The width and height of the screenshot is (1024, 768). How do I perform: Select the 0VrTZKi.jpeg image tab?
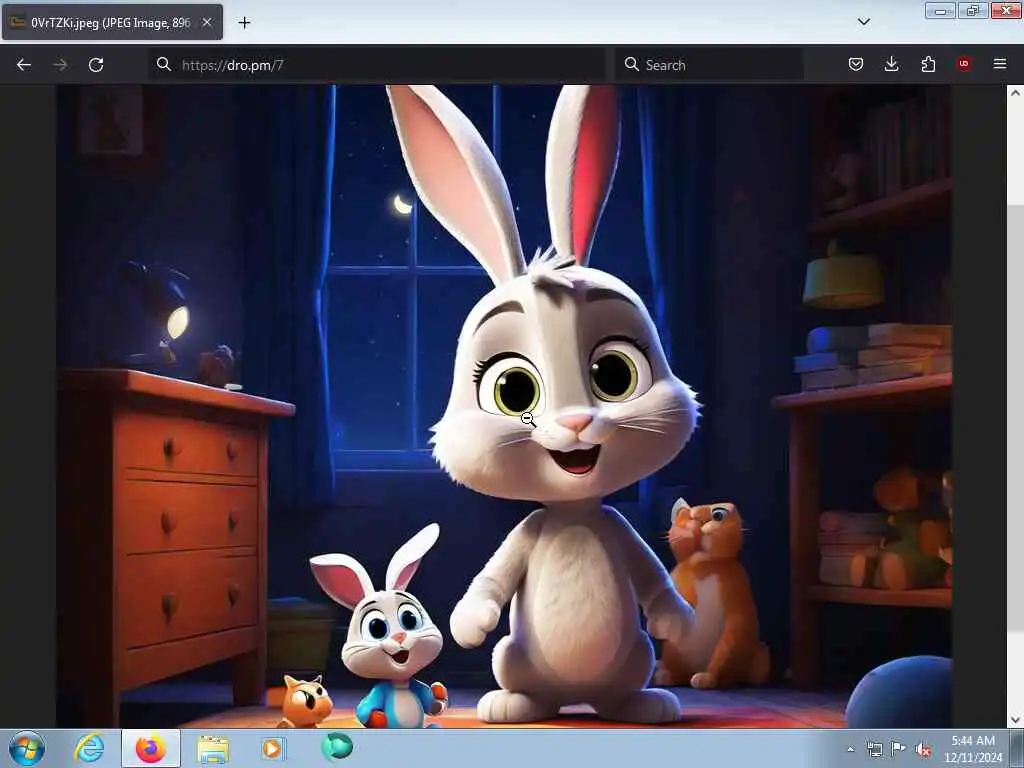112,23
